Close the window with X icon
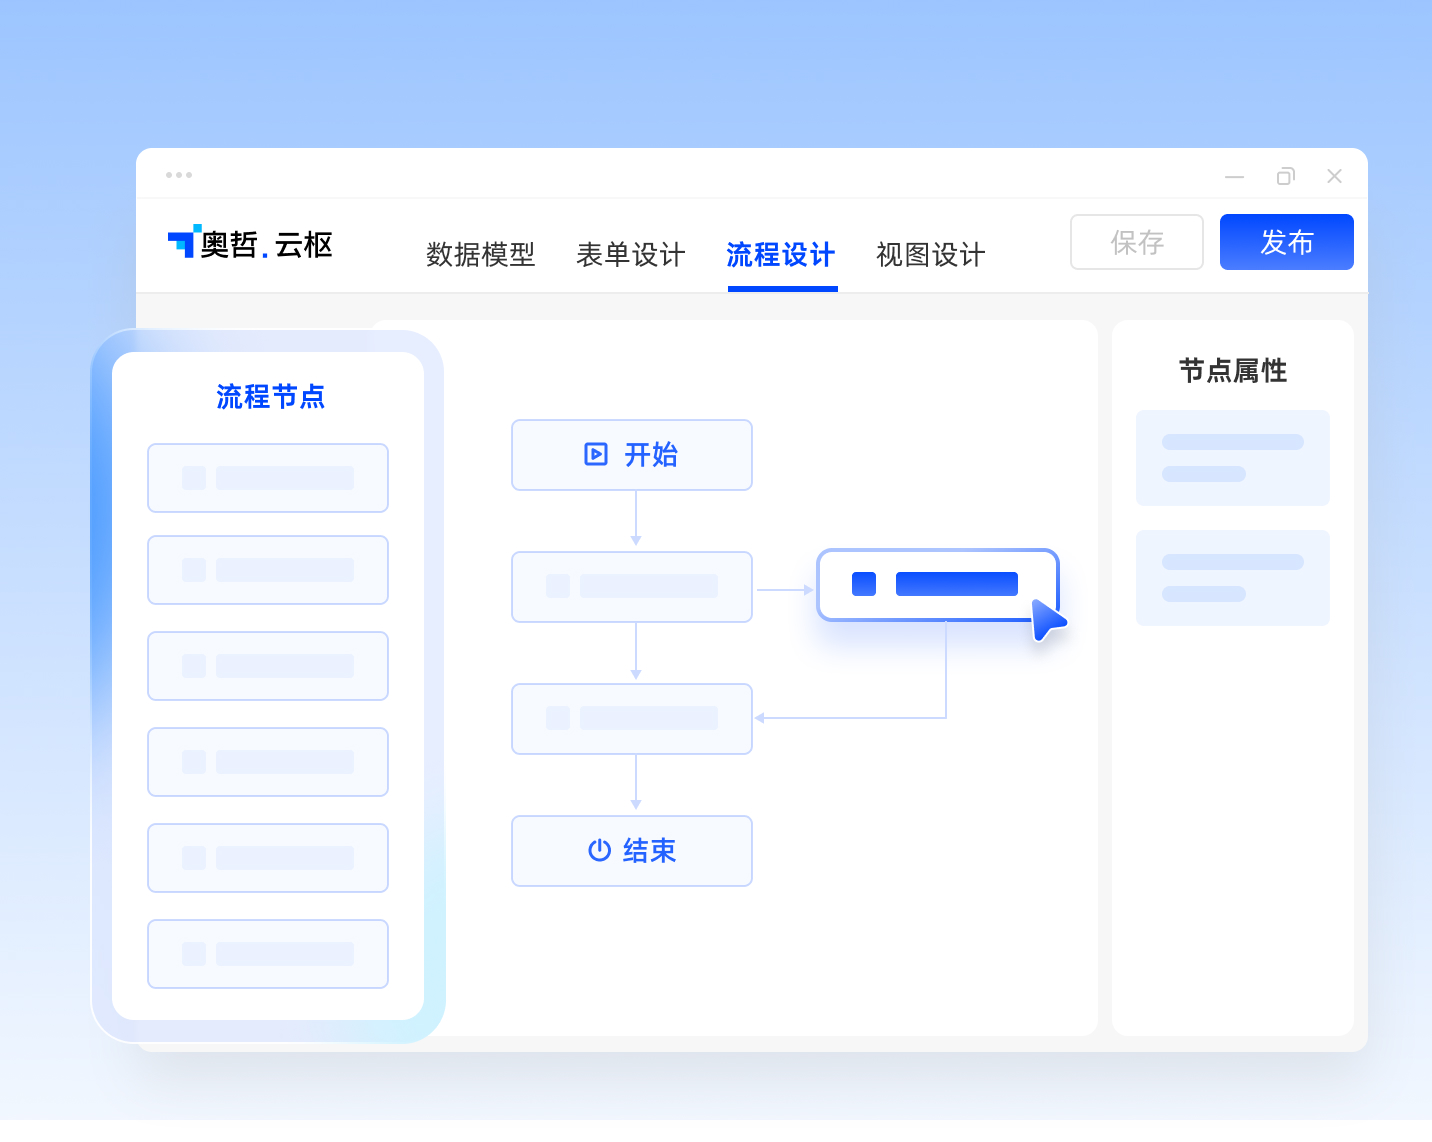Screen dimensions: 1432x1142 (x=1334, y=176)
